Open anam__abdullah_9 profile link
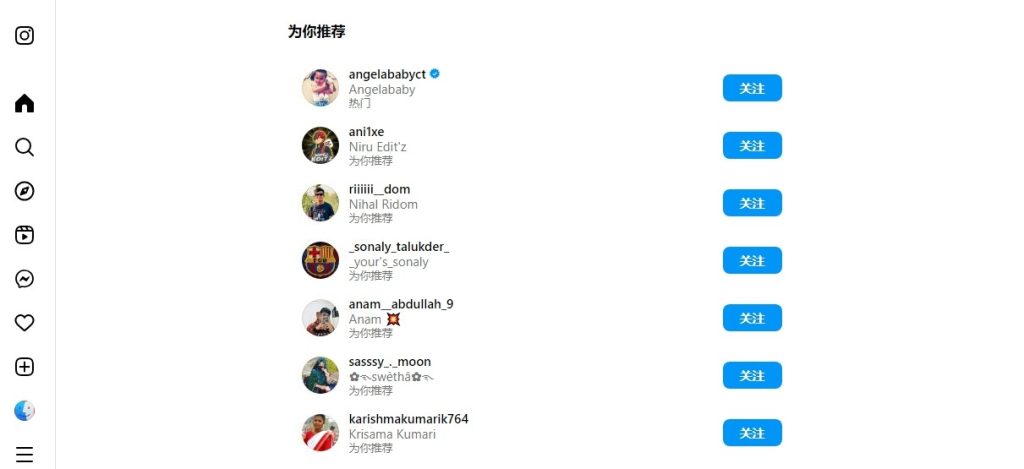Viewport: 1024px width, 469px height. point(401,304)
